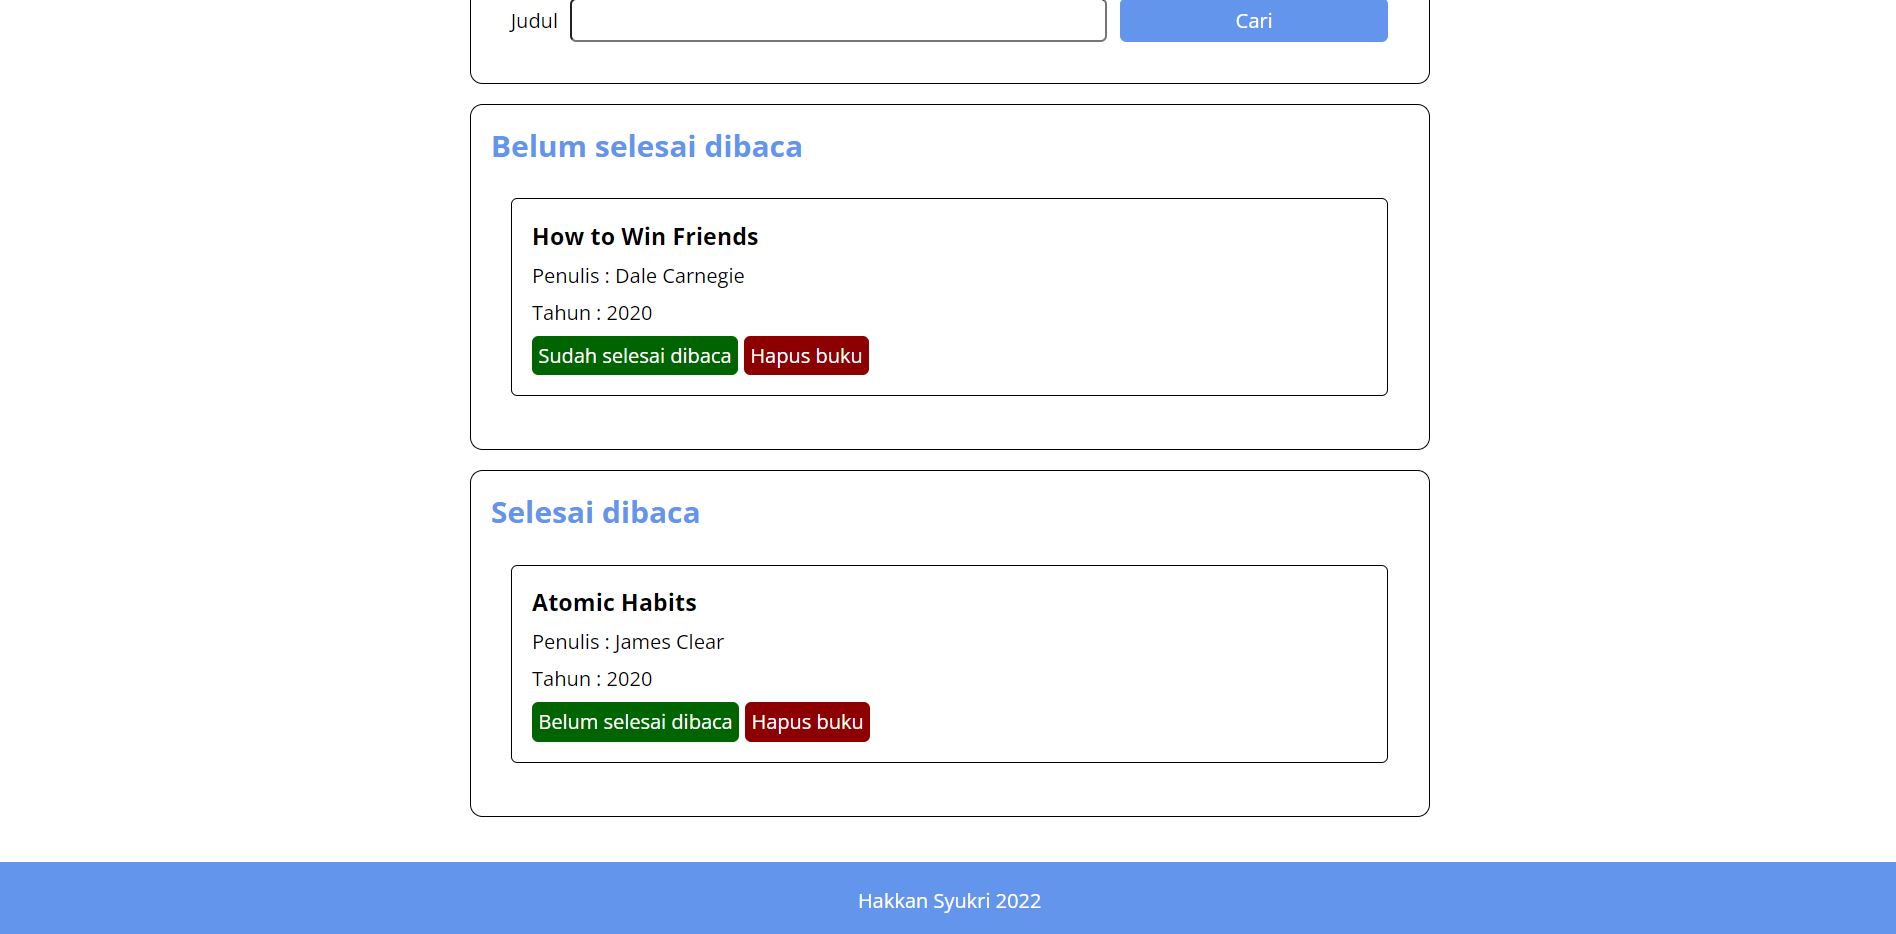The image size is (1896, 934).
Task: Select the Belum selesai dibaca section heading
Action: (x=646, y=146)
